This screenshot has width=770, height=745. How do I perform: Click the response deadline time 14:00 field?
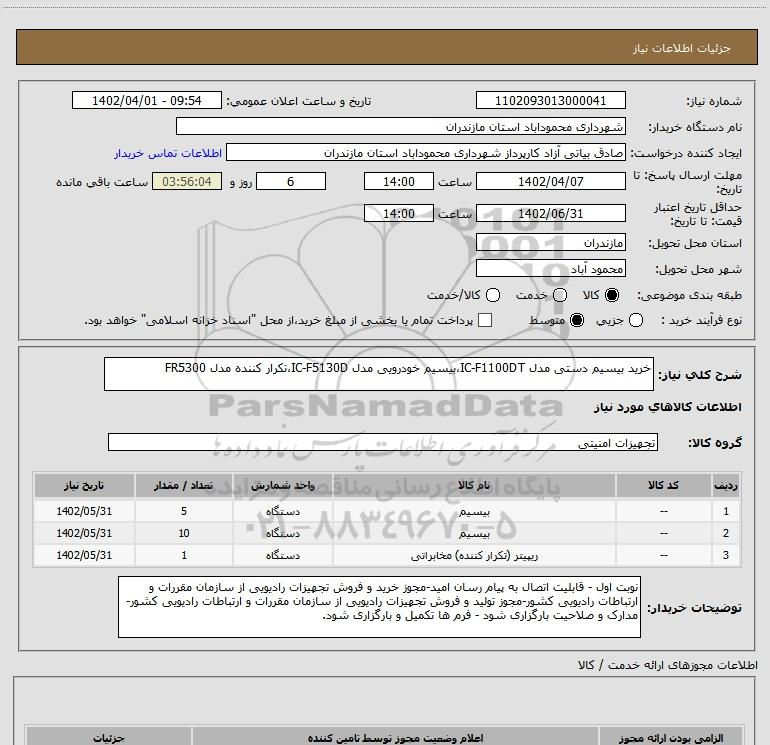click(x=399, y=181)
